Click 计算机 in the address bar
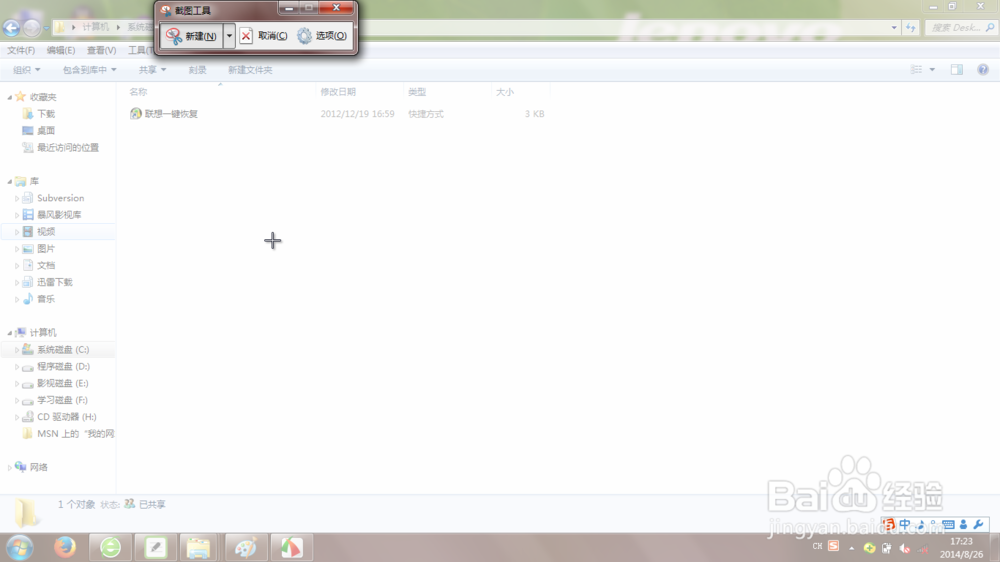The width and height of the screenshot is (1000, 562). point(96,27)
